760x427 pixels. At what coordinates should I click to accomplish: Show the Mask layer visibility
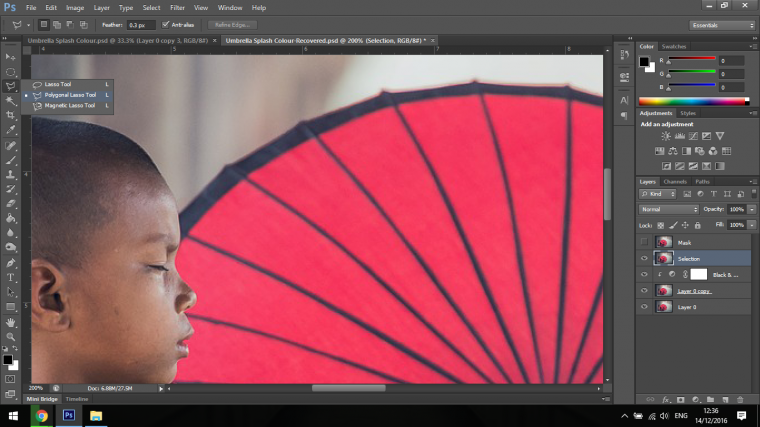click(644, 242)
